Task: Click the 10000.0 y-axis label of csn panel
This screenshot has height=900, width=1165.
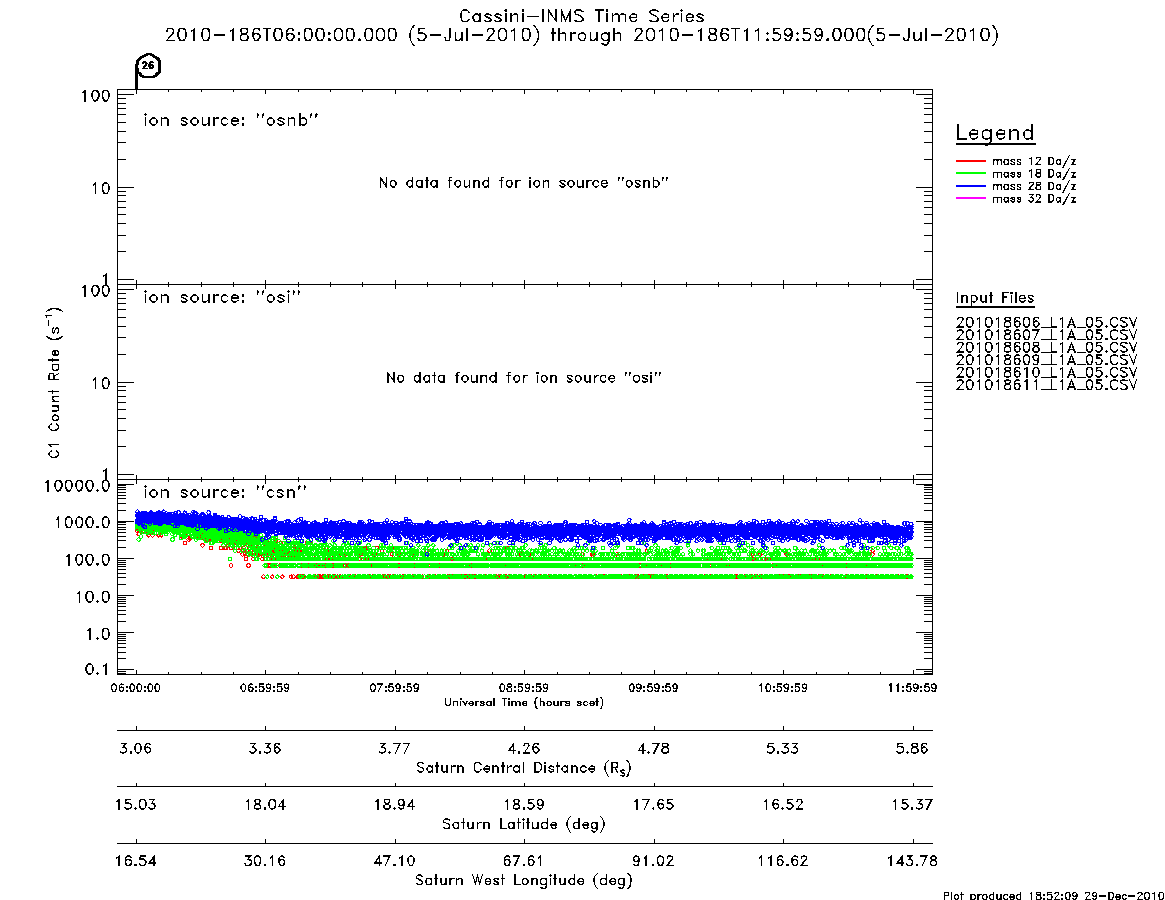Action: coord(77,487)
